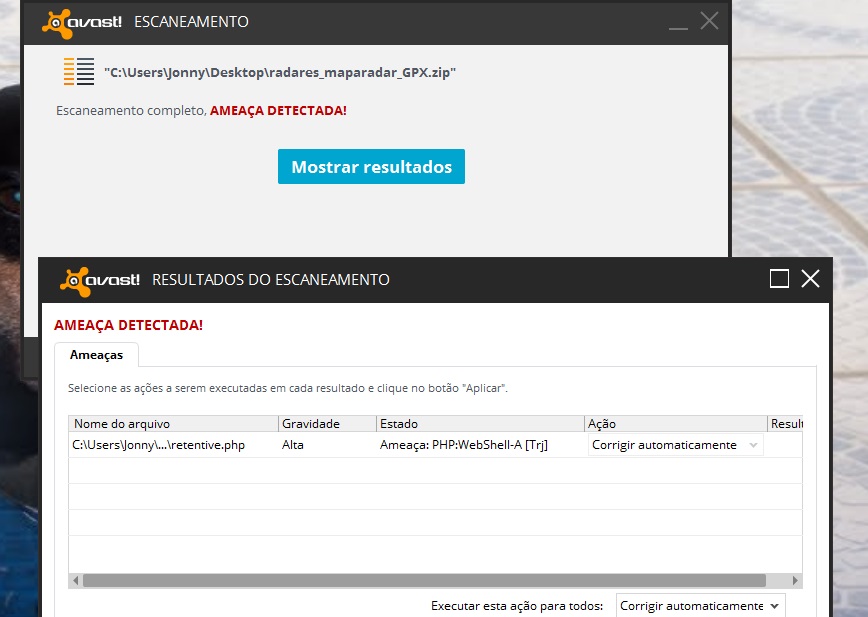Click the 'Selecione as ações' instruction text

[x=288, y=388]
